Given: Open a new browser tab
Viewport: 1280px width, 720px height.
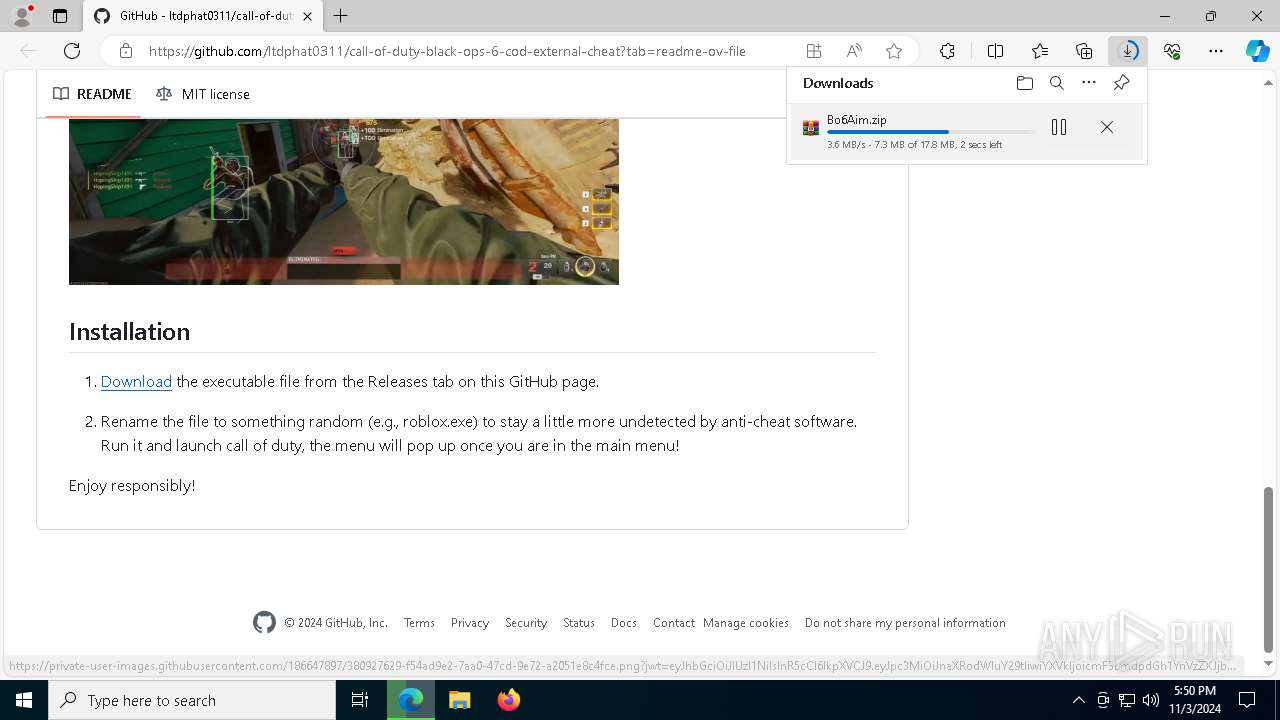Looking at the screenshot, I should click(x=341, y=16).
